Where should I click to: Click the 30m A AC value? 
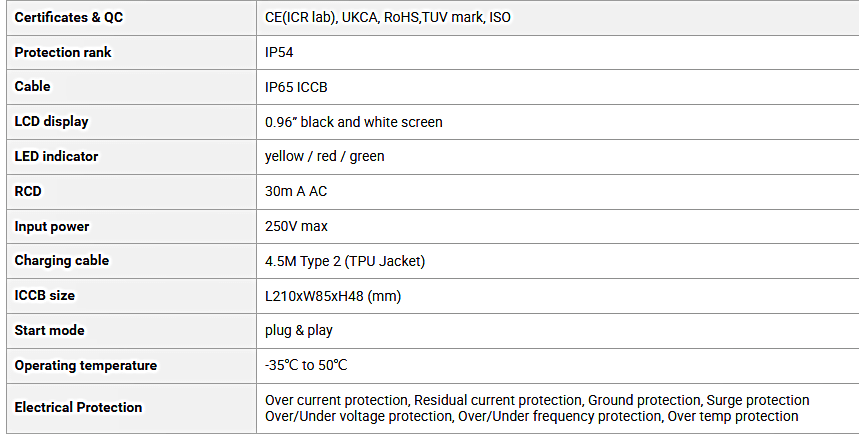[x=296, y=192]
